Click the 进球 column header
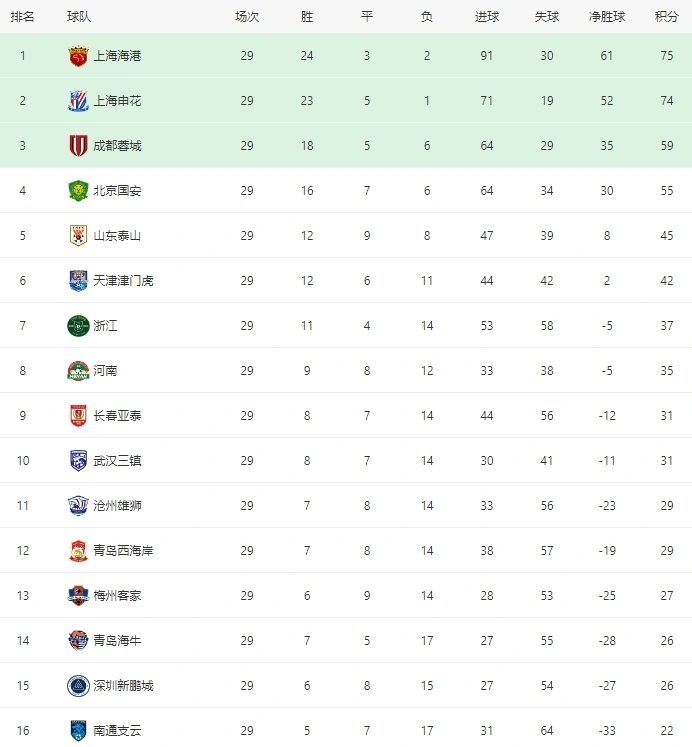This screenshot has width=692, height=747. click(x=487, y=17)
